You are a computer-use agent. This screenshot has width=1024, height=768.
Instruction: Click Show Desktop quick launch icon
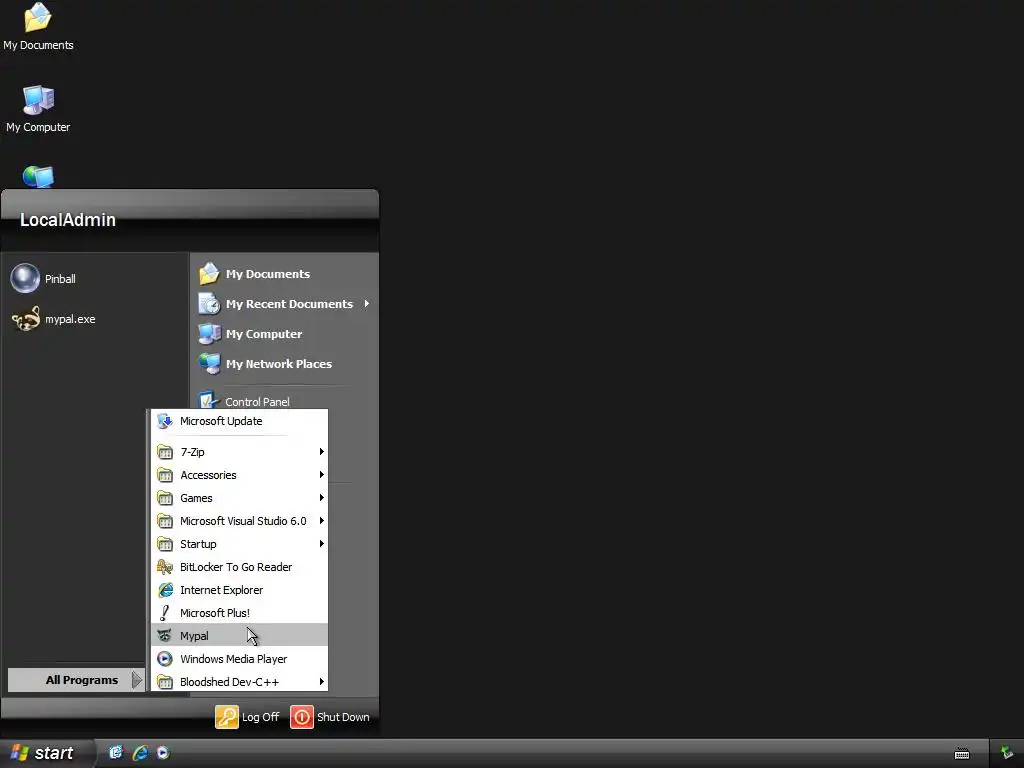click(116, 753)
